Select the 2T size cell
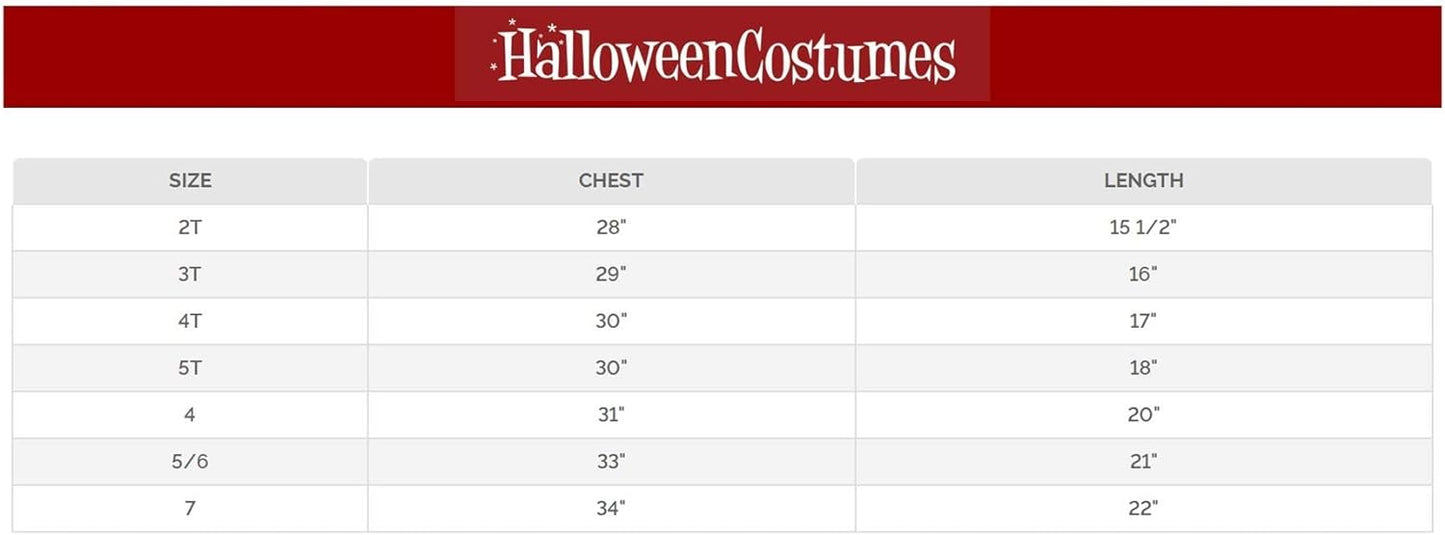This screenshot has height=535, width=1445. pos(190,227)
